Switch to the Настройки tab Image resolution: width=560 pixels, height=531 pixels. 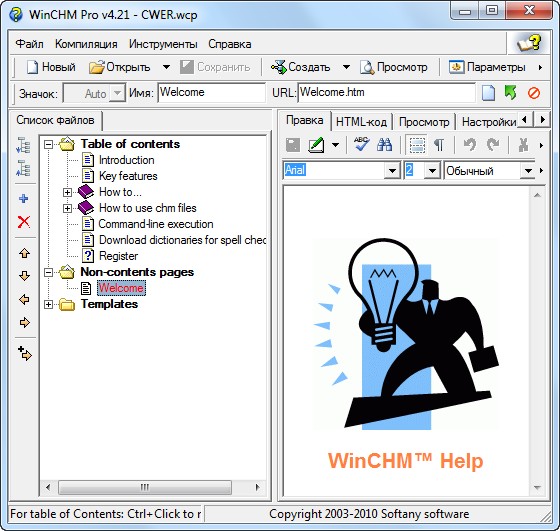pos(488,122)
